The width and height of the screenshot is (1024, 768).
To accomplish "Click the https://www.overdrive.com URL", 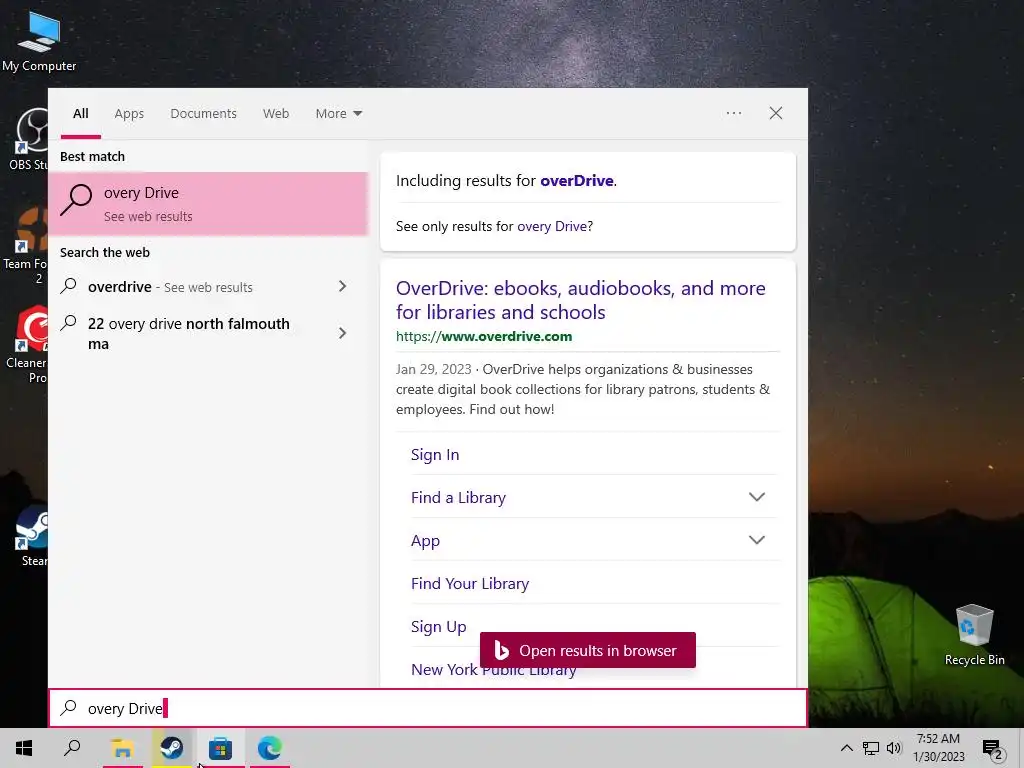I will click(484, 336).
